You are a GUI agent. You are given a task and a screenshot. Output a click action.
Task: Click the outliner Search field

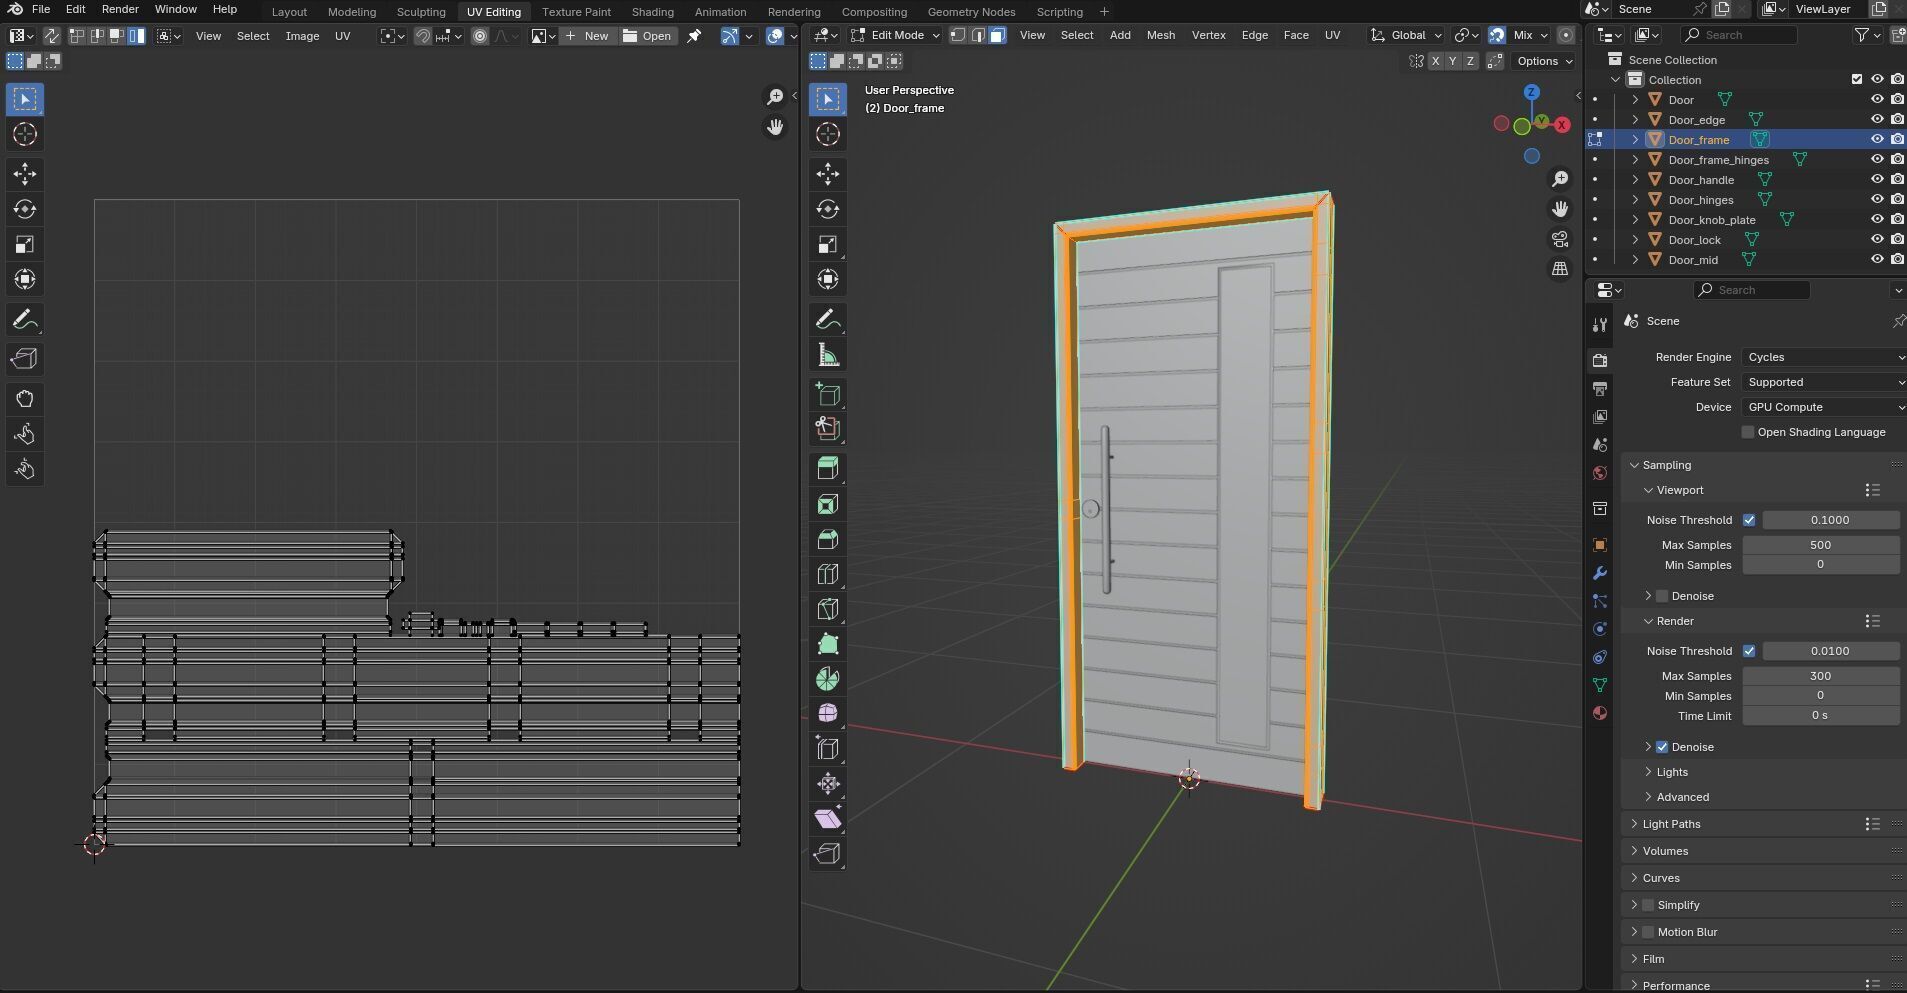pyautogui.click(x=1738, y=35)
